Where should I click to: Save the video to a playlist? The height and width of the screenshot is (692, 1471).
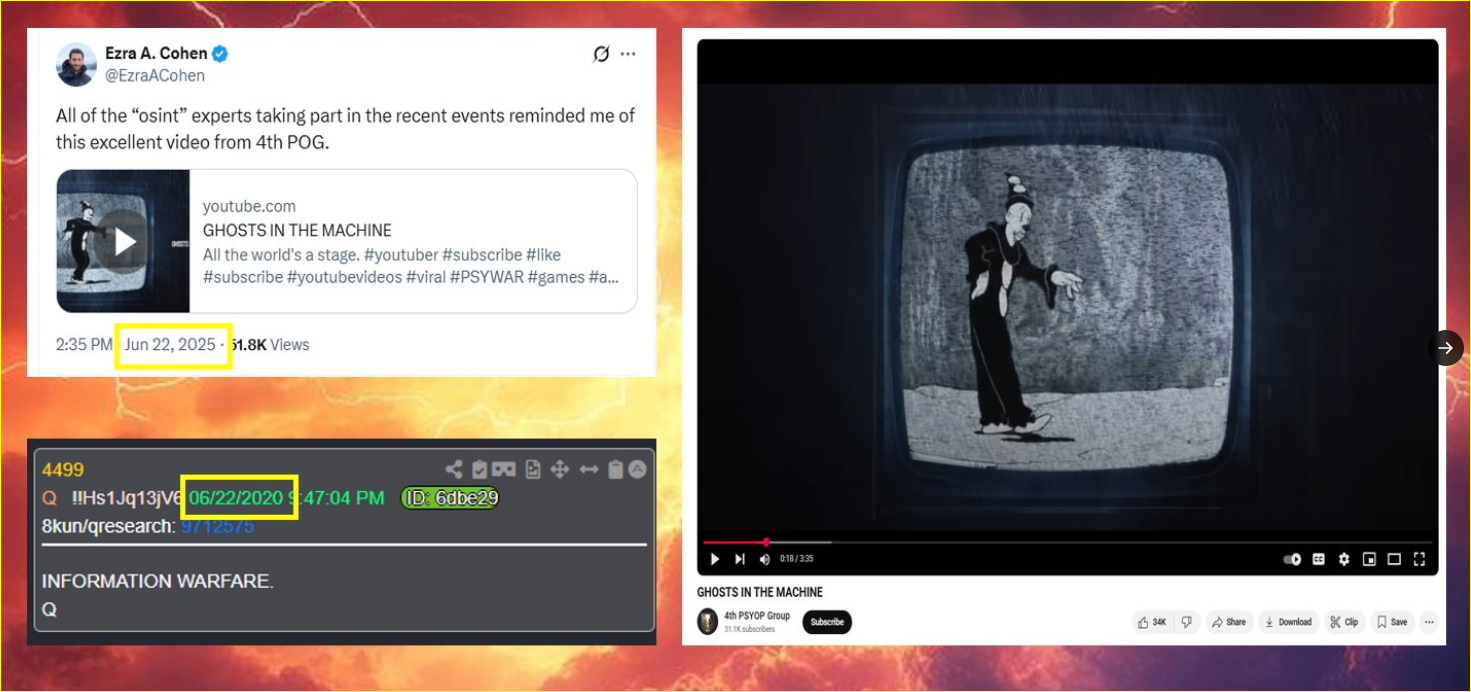(1391, 622)
